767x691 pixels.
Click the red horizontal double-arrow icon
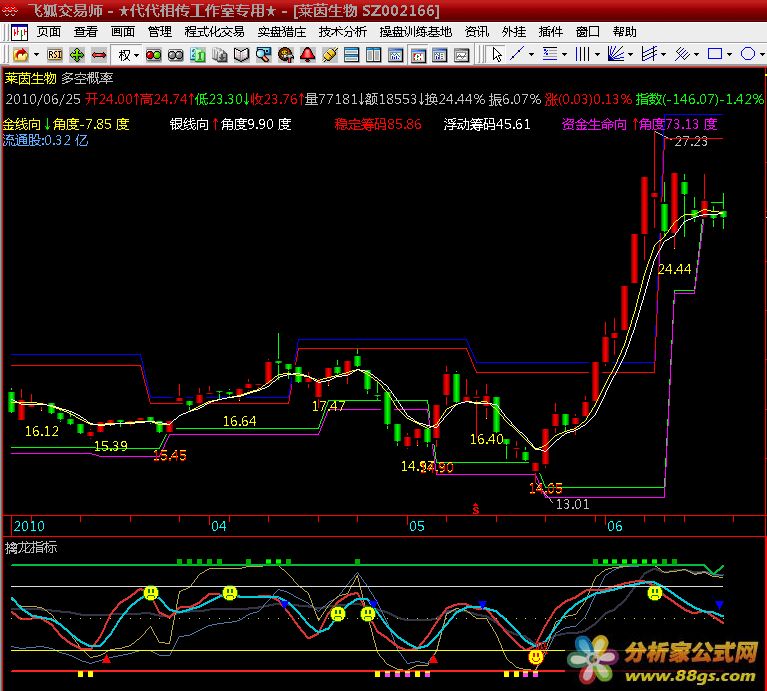99,54
